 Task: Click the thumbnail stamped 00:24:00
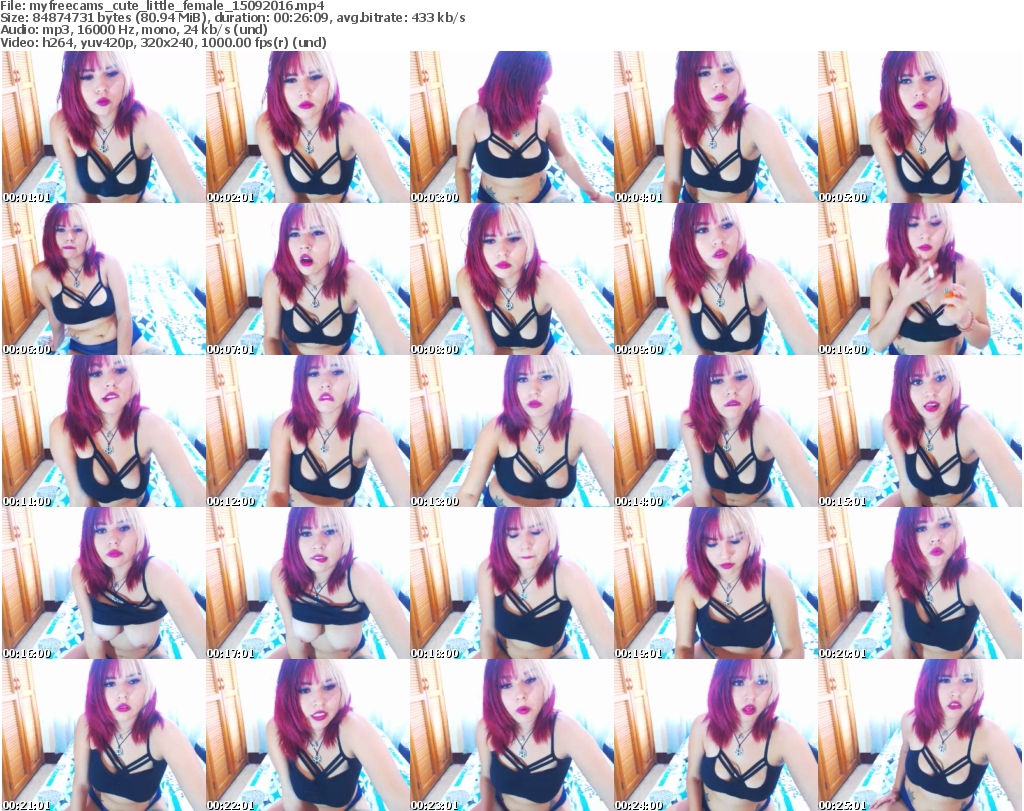pos(716,735)
